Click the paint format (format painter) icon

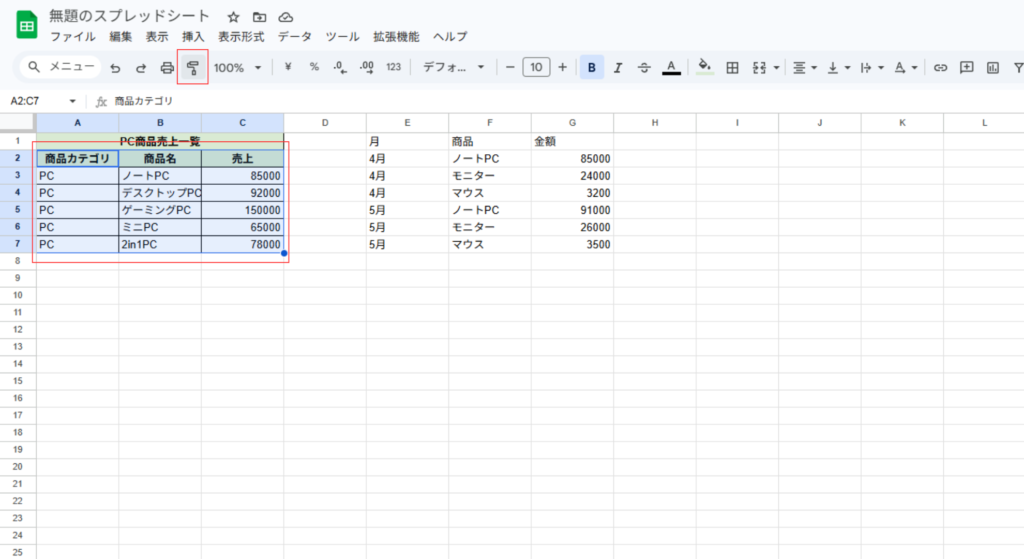pos(192,68)
